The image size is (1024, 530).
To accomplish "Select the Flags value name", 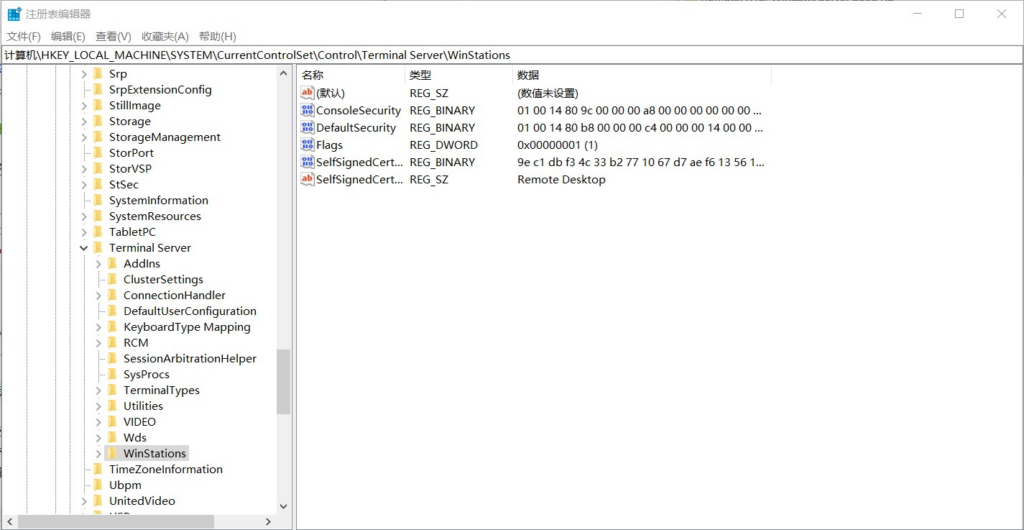I will coord(329,145).
